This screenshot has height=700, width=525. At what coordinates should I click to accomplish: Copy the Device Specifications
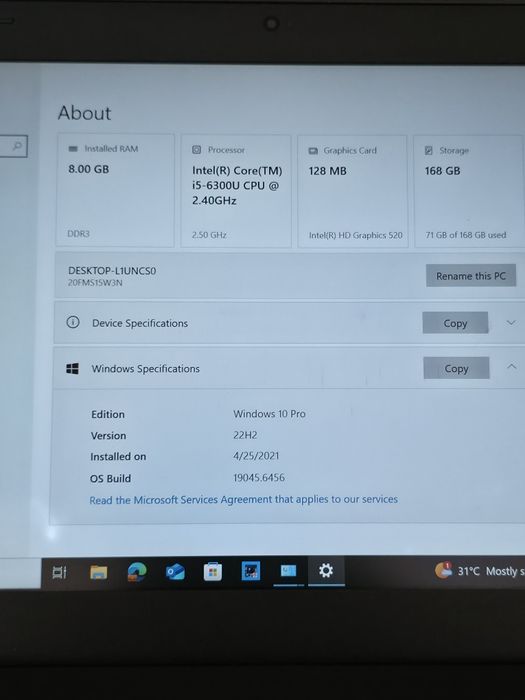coord(455,323)
